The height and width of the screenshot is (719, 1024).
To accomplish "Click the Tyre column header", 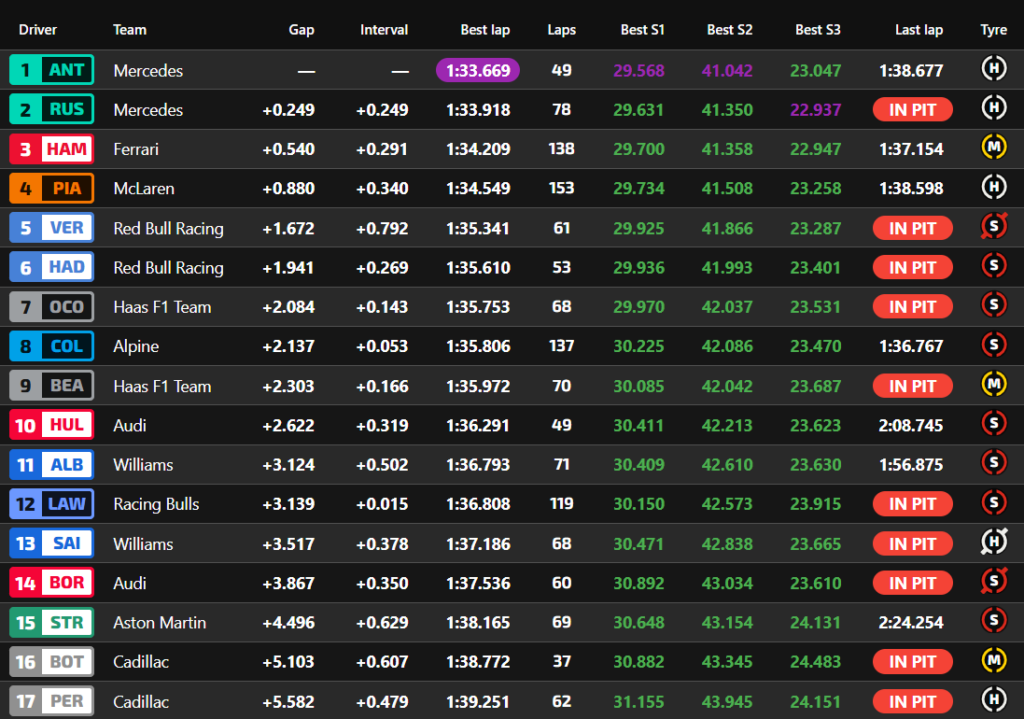I will coord(993,30).
